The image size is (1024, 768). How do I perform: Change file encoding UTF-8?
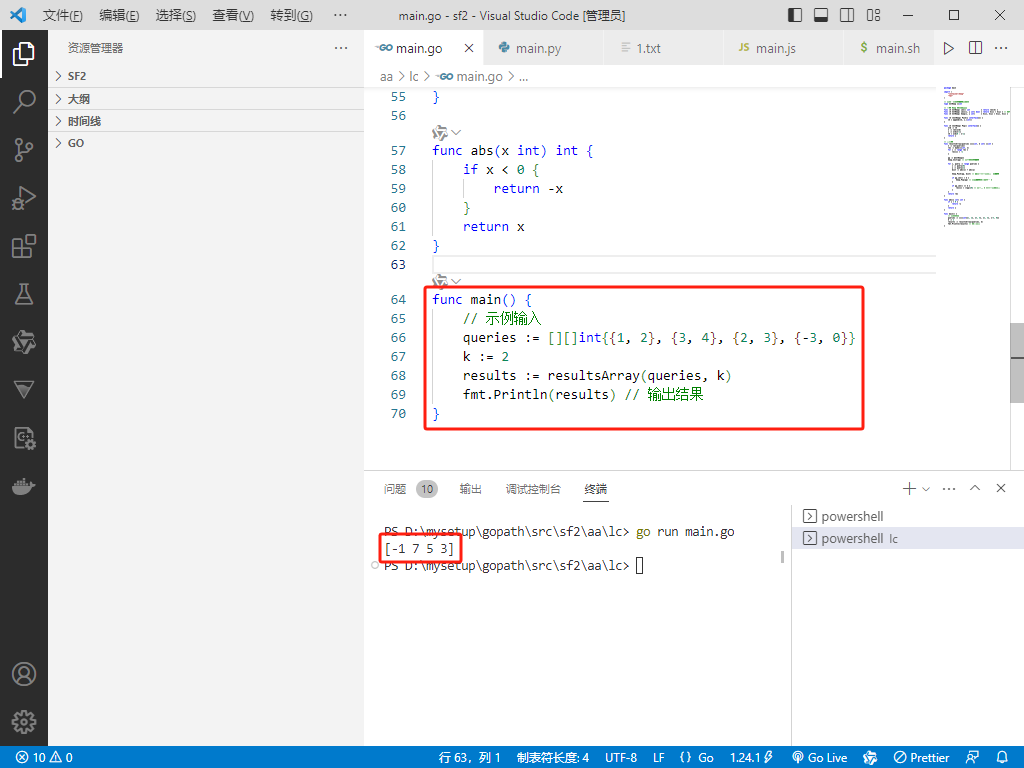click(x=621, y=758)
